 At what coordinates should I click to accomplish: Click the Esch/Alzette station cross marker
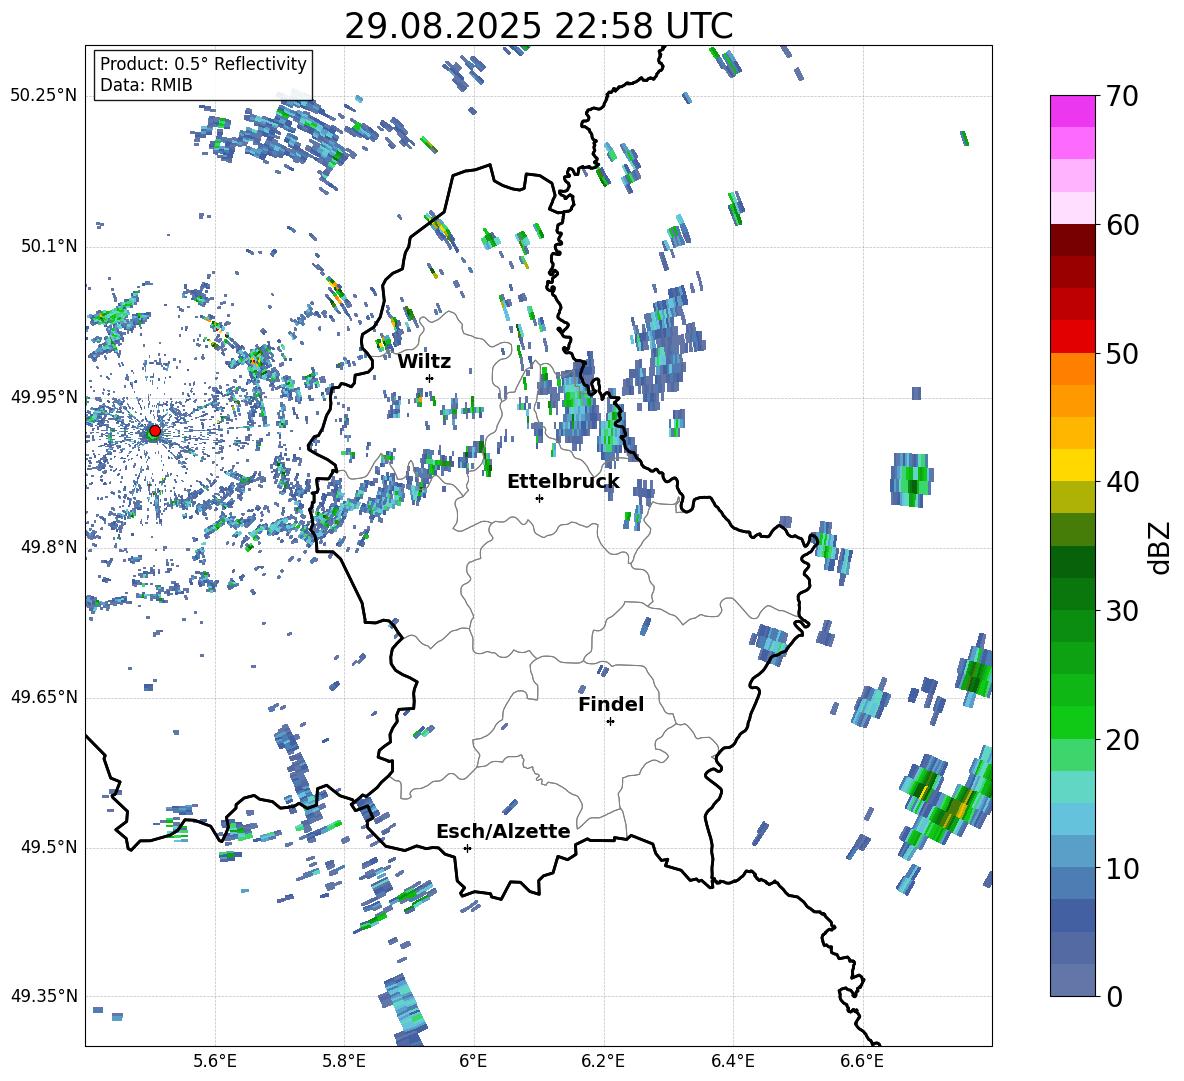tap(467, 848)
